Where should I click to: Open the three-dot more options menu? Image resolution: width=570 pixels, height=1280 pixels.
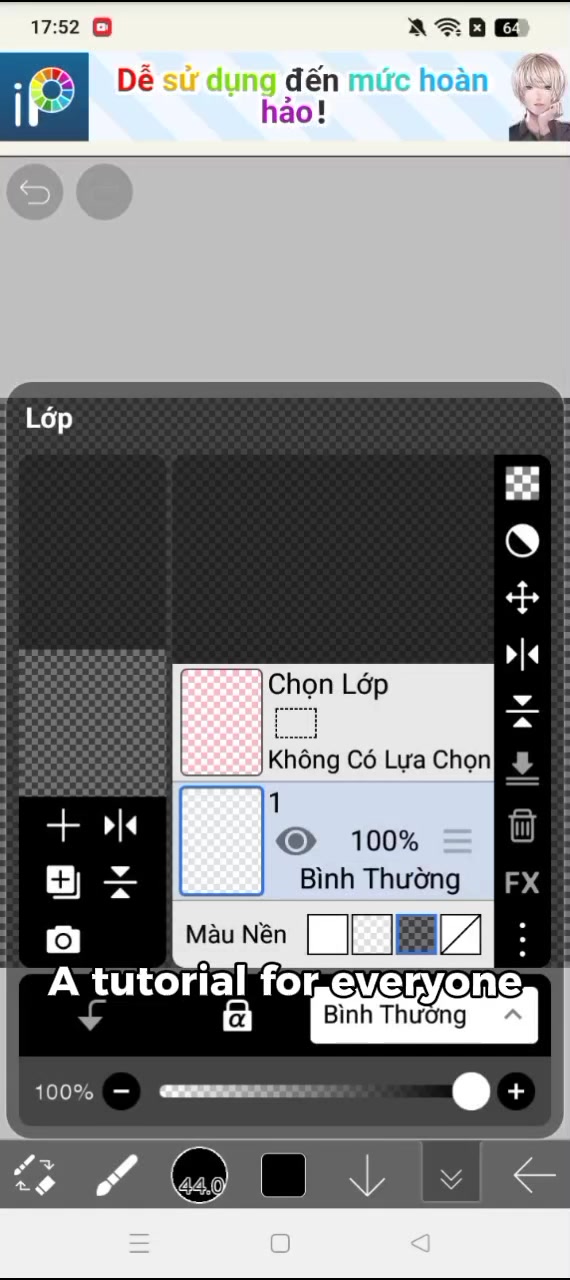tap(522, 940)
